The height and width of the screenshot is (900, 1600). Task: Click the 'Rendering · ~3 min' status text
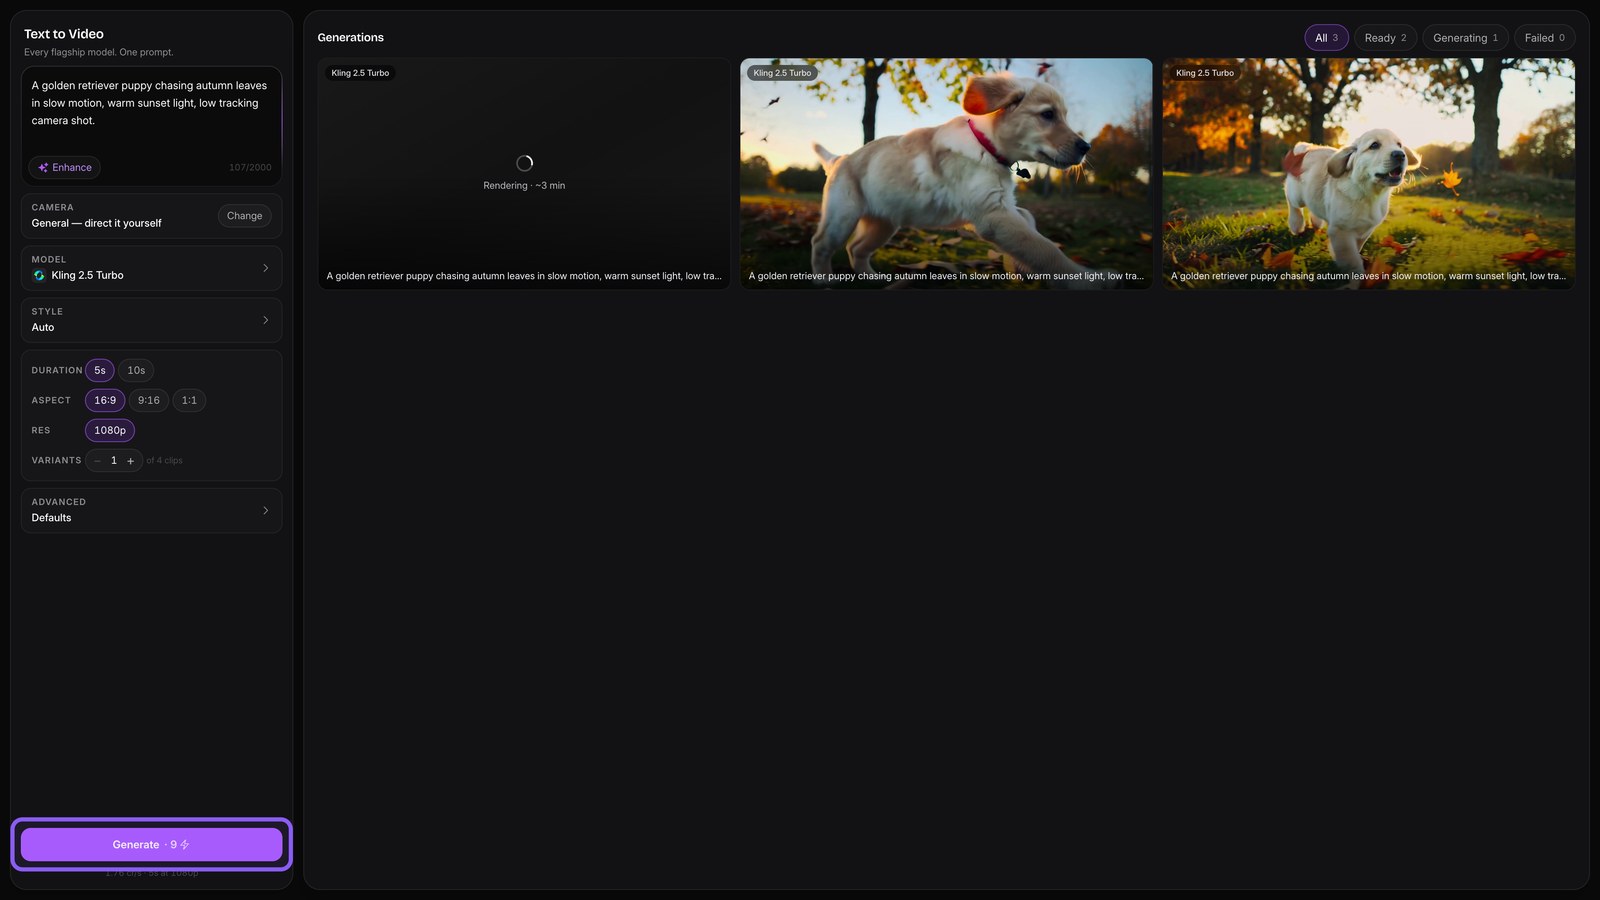click(x=524, y=186)
